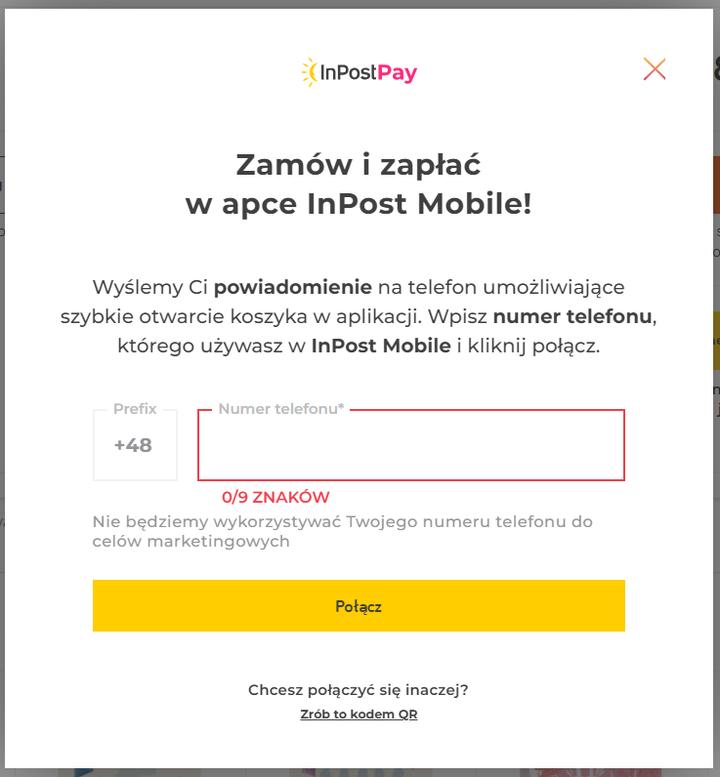Select the +48 prefix field
Viewport: 720px width, 777px height.
[134, 446]
